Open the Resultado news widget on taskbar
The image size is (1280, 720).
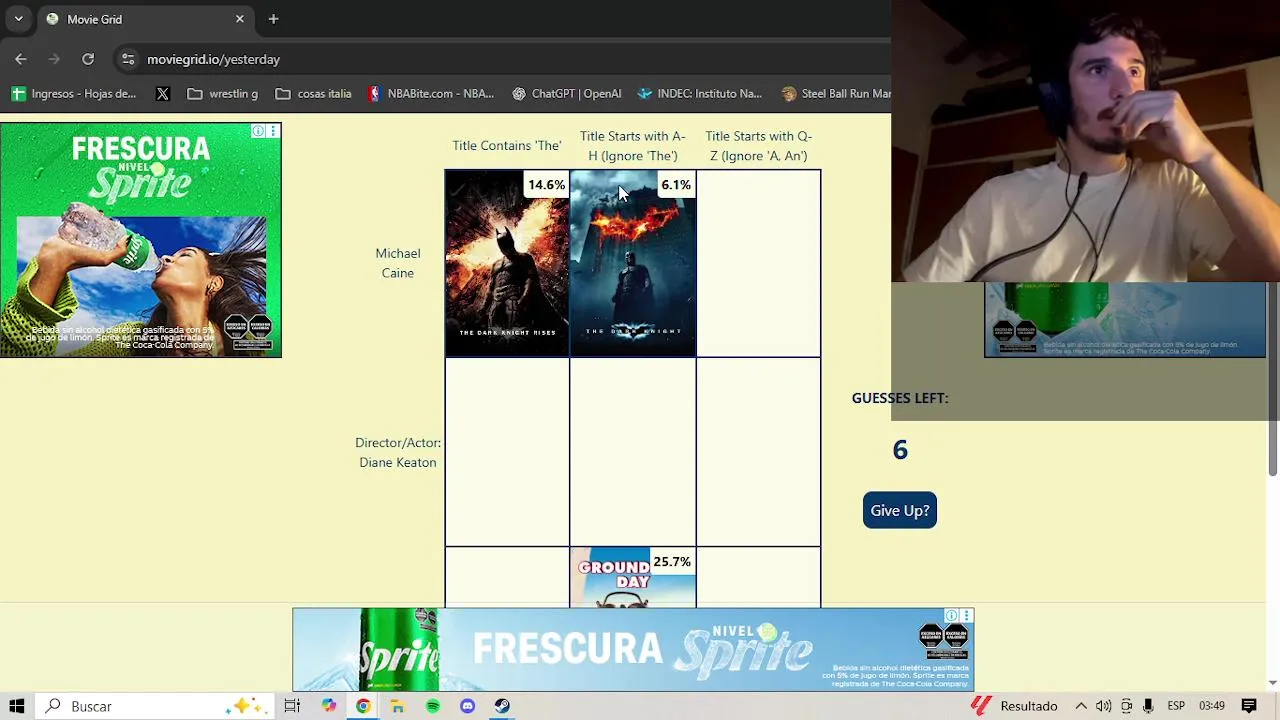tap(1014, 706)
